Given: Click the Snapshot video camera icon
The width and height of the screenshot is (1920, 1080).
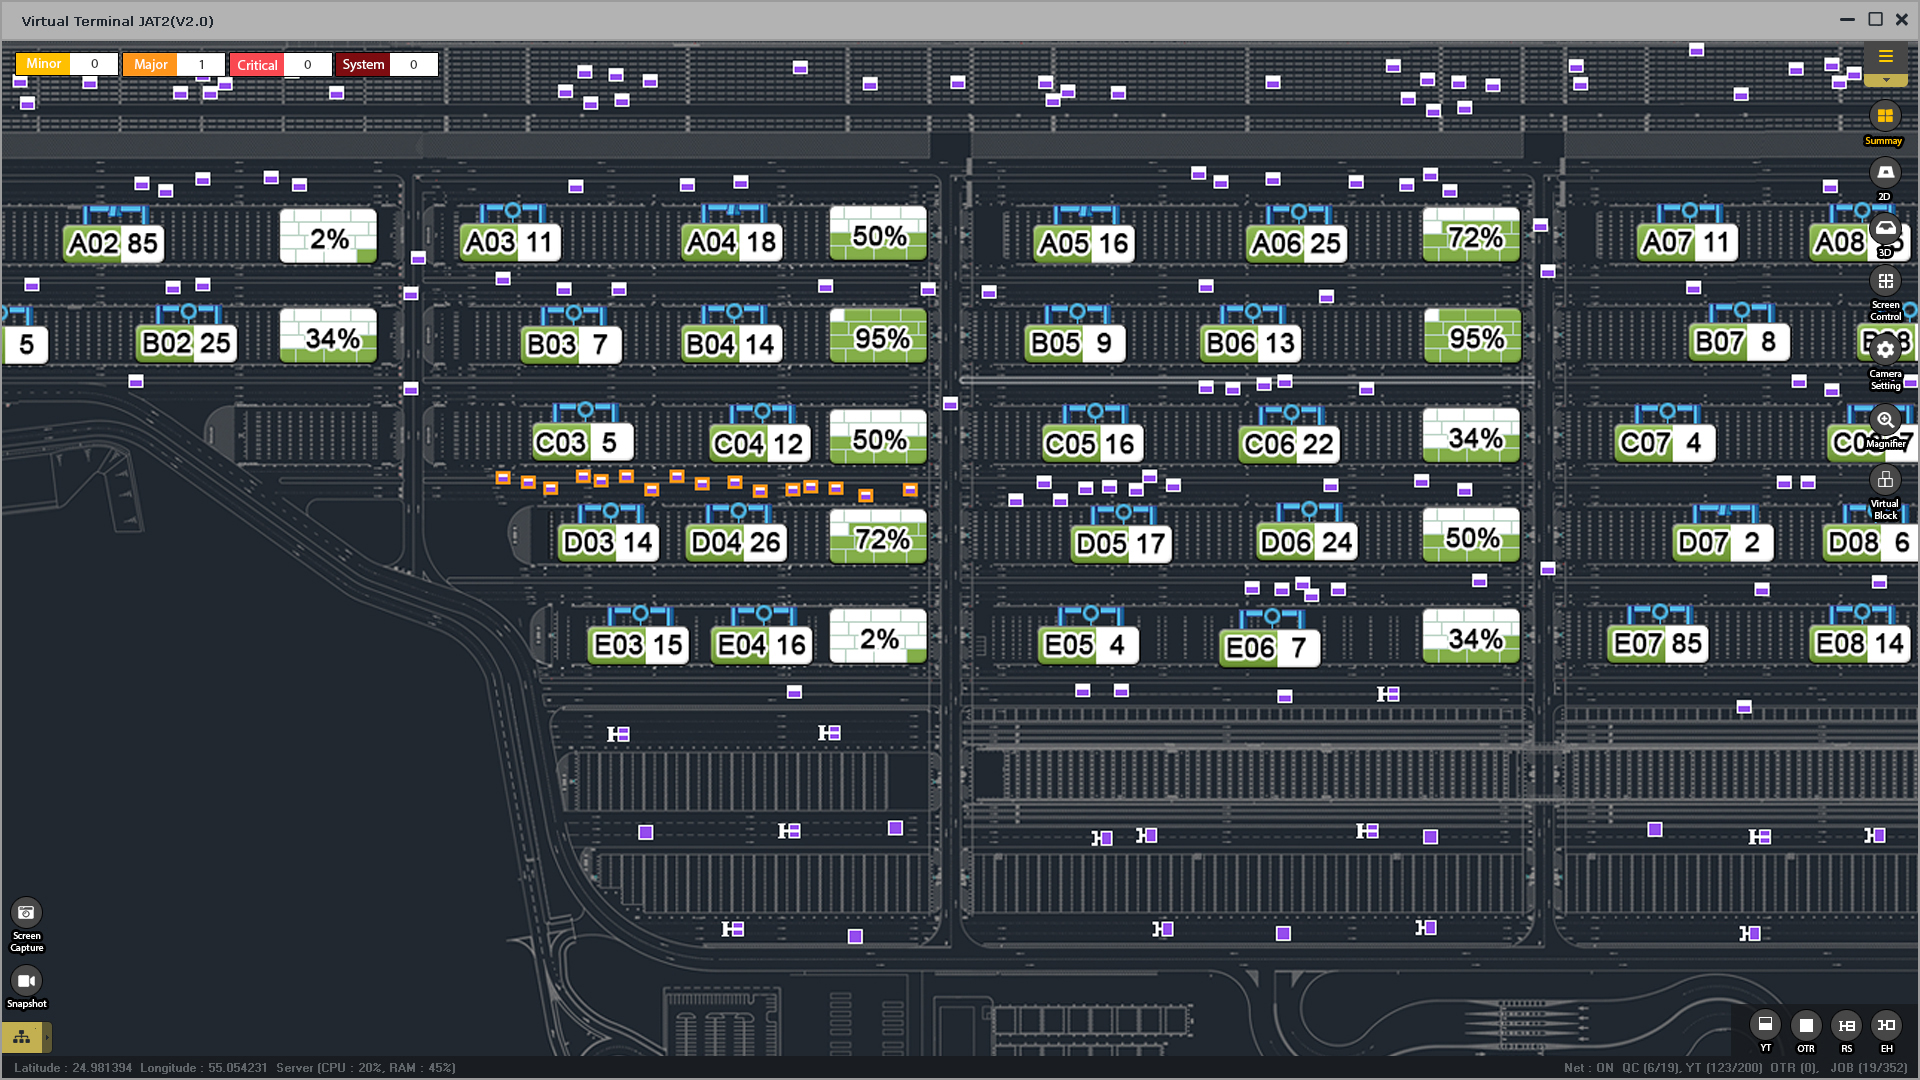Looking at the screenshot, I should point(26,981).
